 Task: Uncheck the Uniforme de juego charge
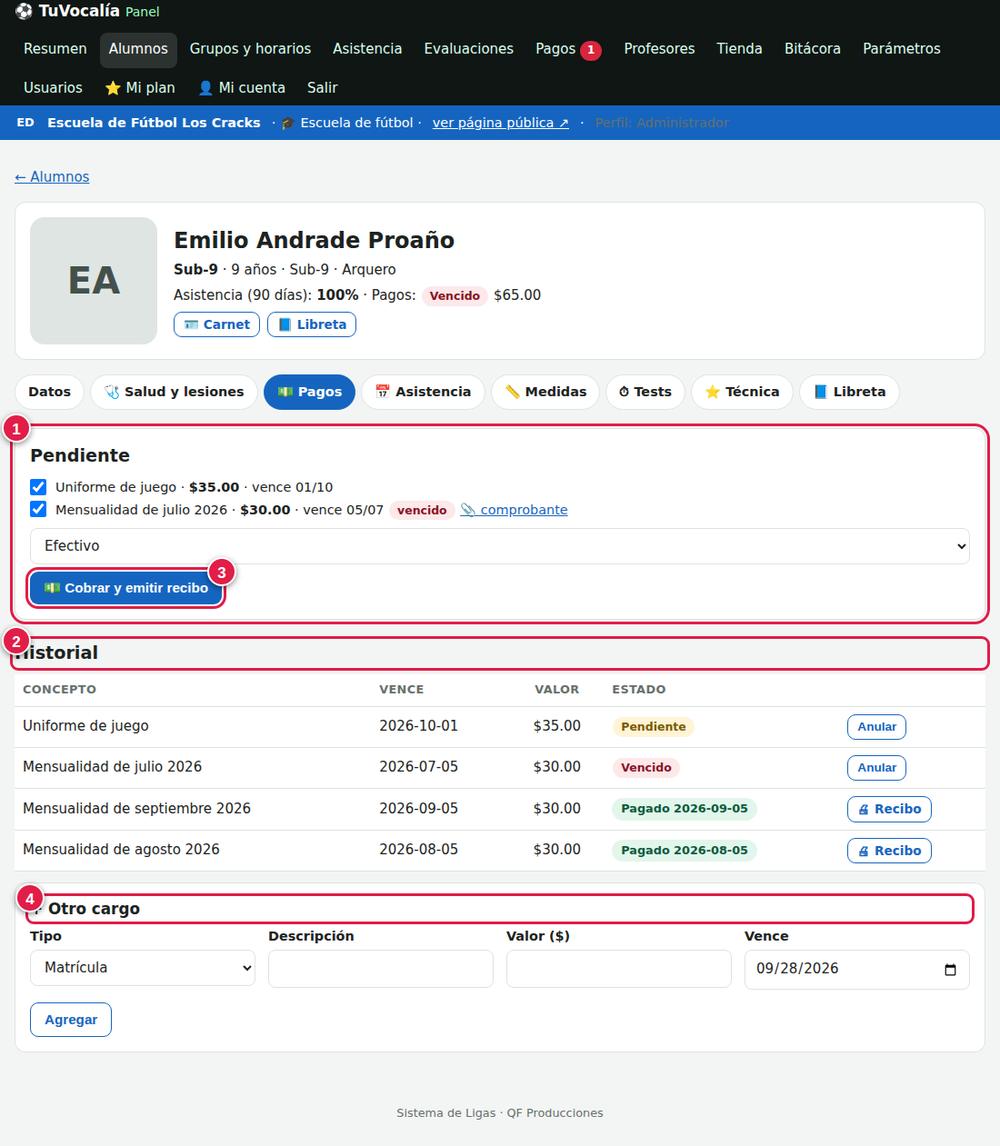38,487
